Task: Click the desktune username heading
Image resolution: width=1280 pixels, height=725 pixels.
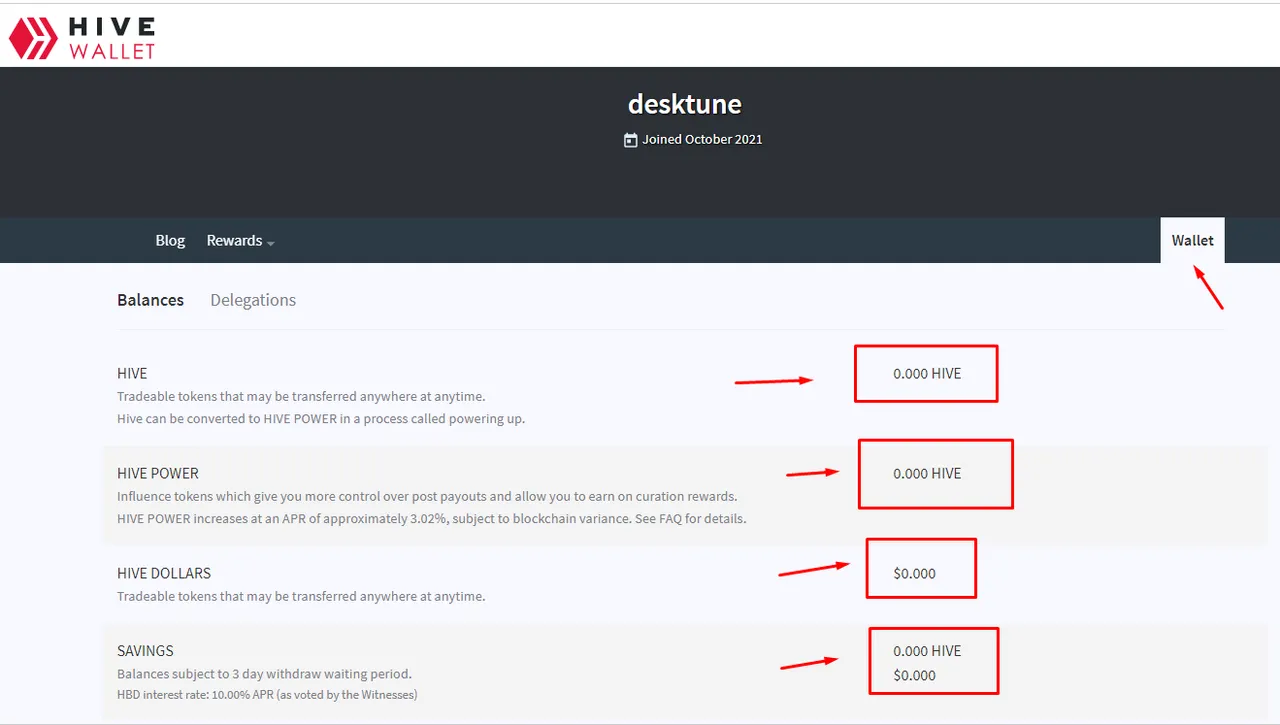Action: pos(685,104)
